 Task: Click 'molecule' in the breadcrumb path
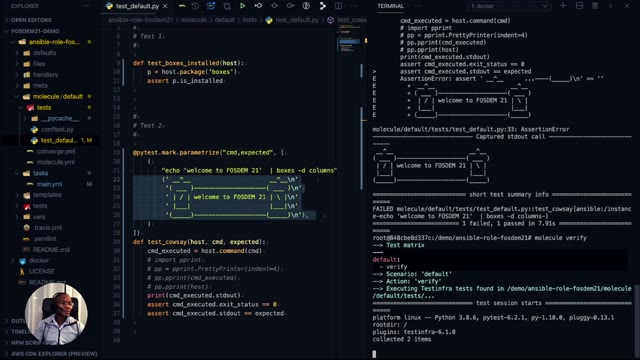pyautogui.click(x=193, y=20)
